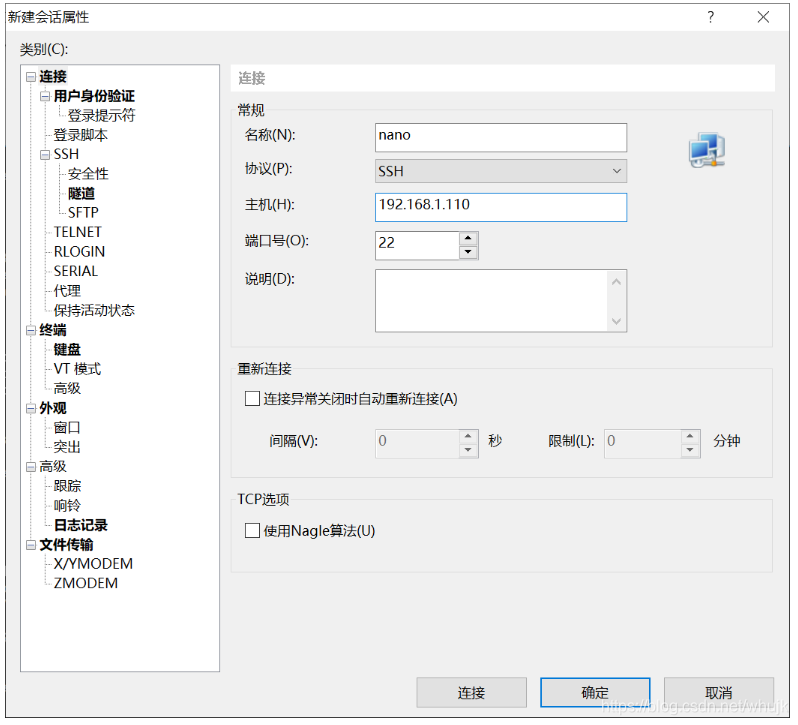Select 用户身份验证 in category tree
798x725 pixels.
(x=94, y=96)
